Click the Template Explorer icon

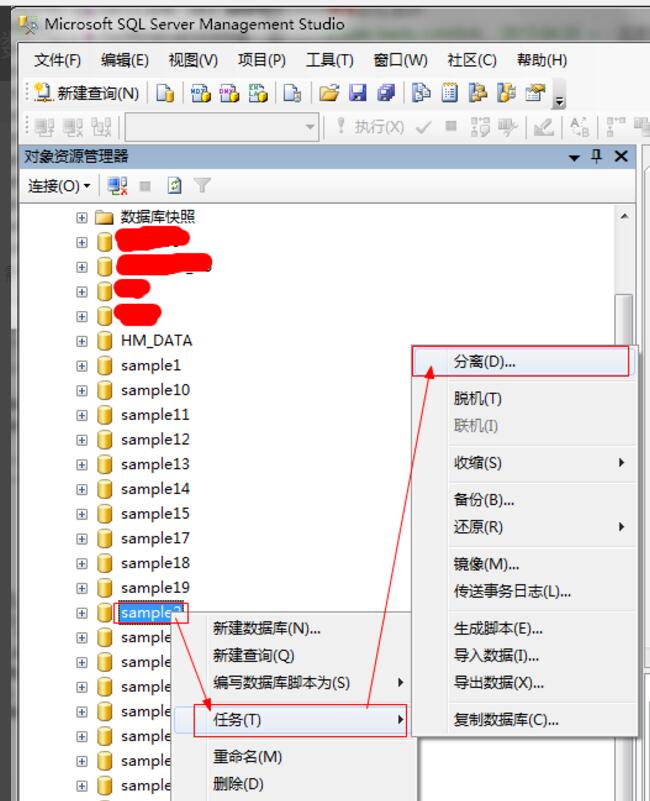pos(506,93)
